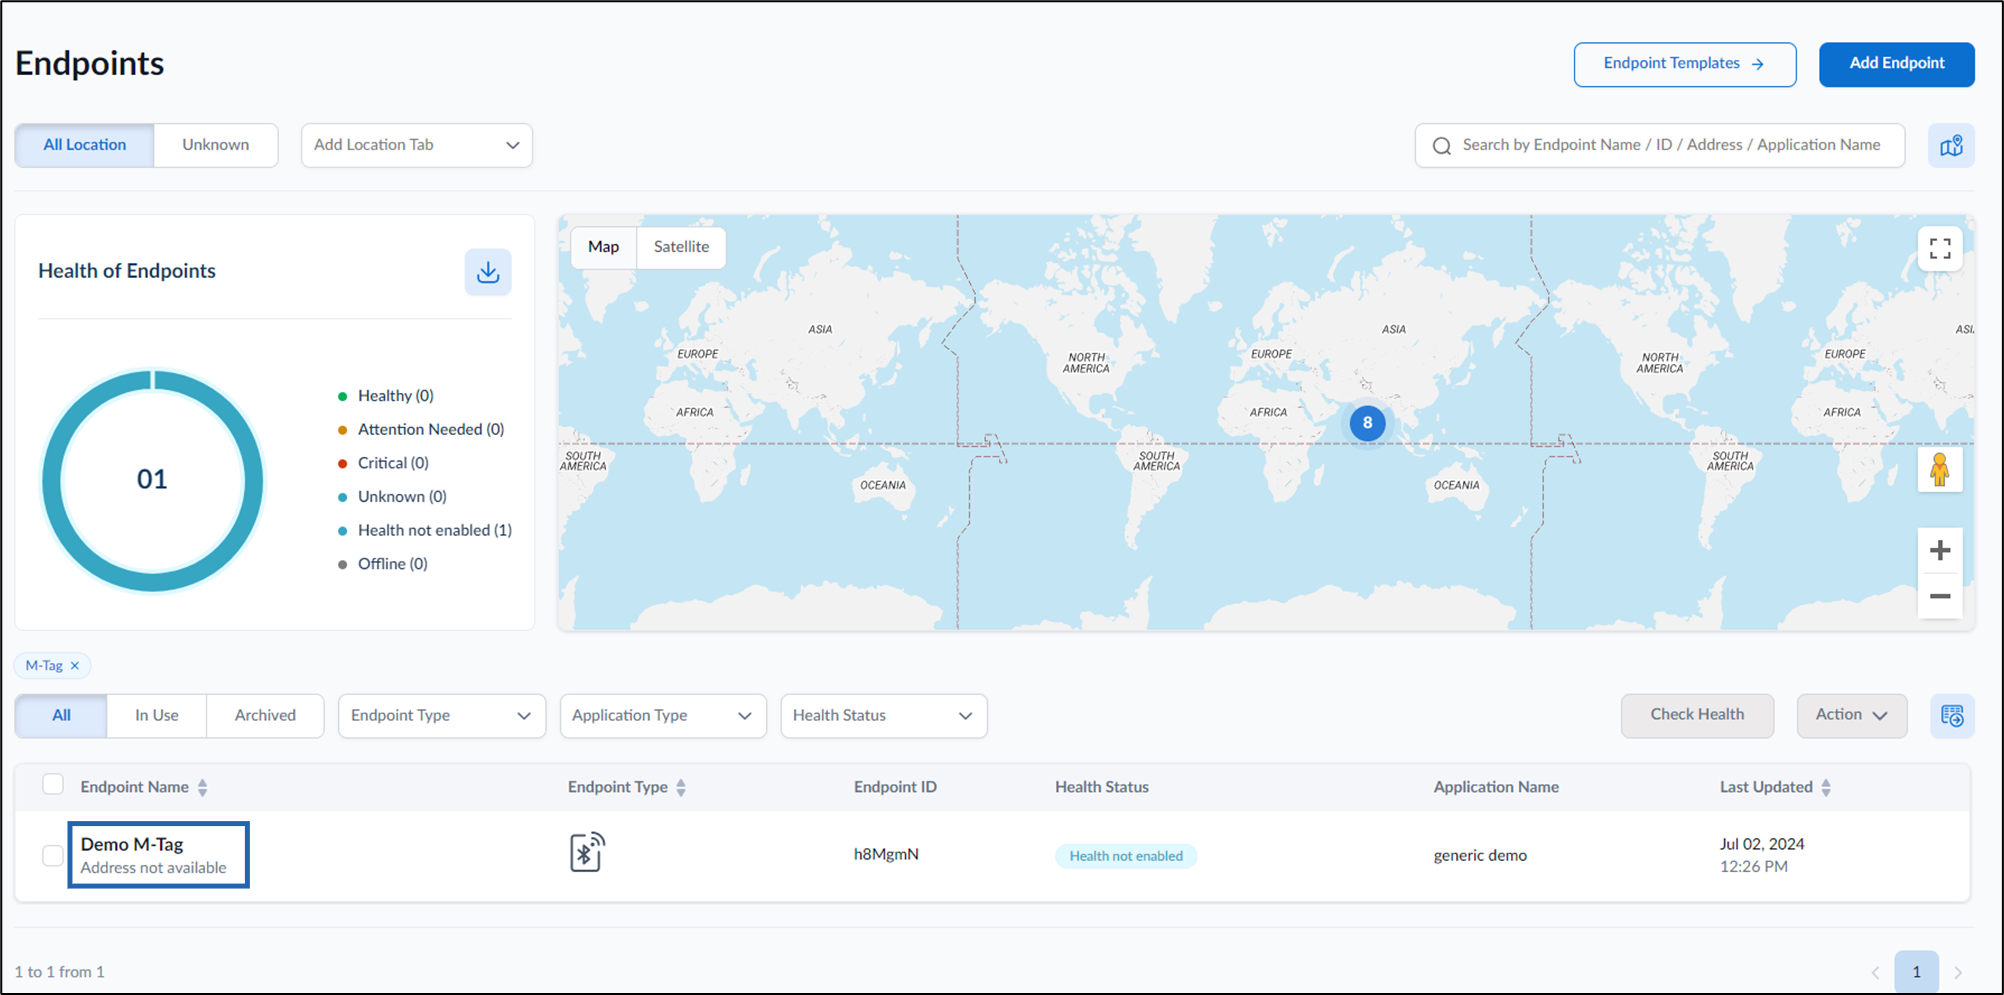Go to the next results page arrow

[x=1958, y=972]
